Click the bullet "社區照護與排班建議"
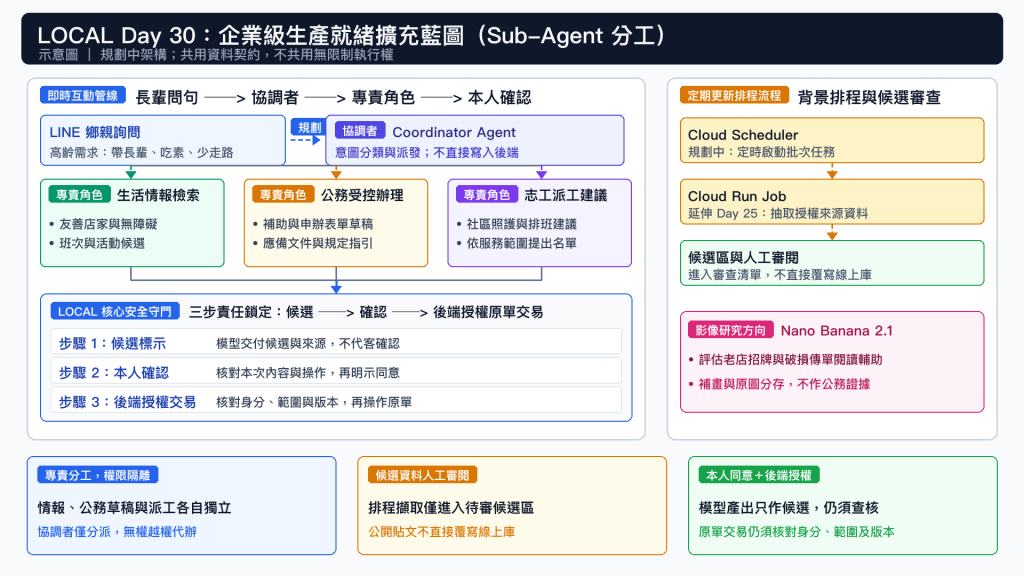 (x=521, y=224)
